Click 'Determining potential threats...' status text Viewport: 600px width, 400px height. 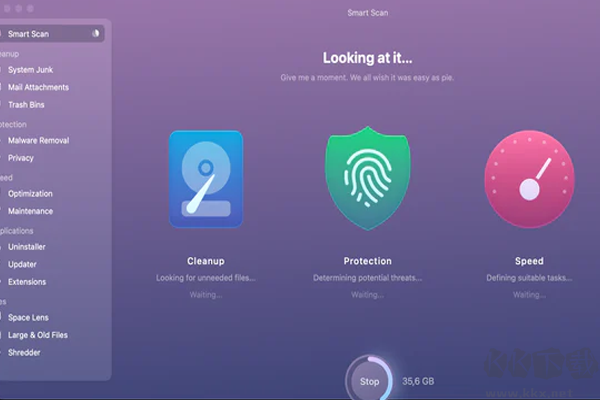click(367, 278)
